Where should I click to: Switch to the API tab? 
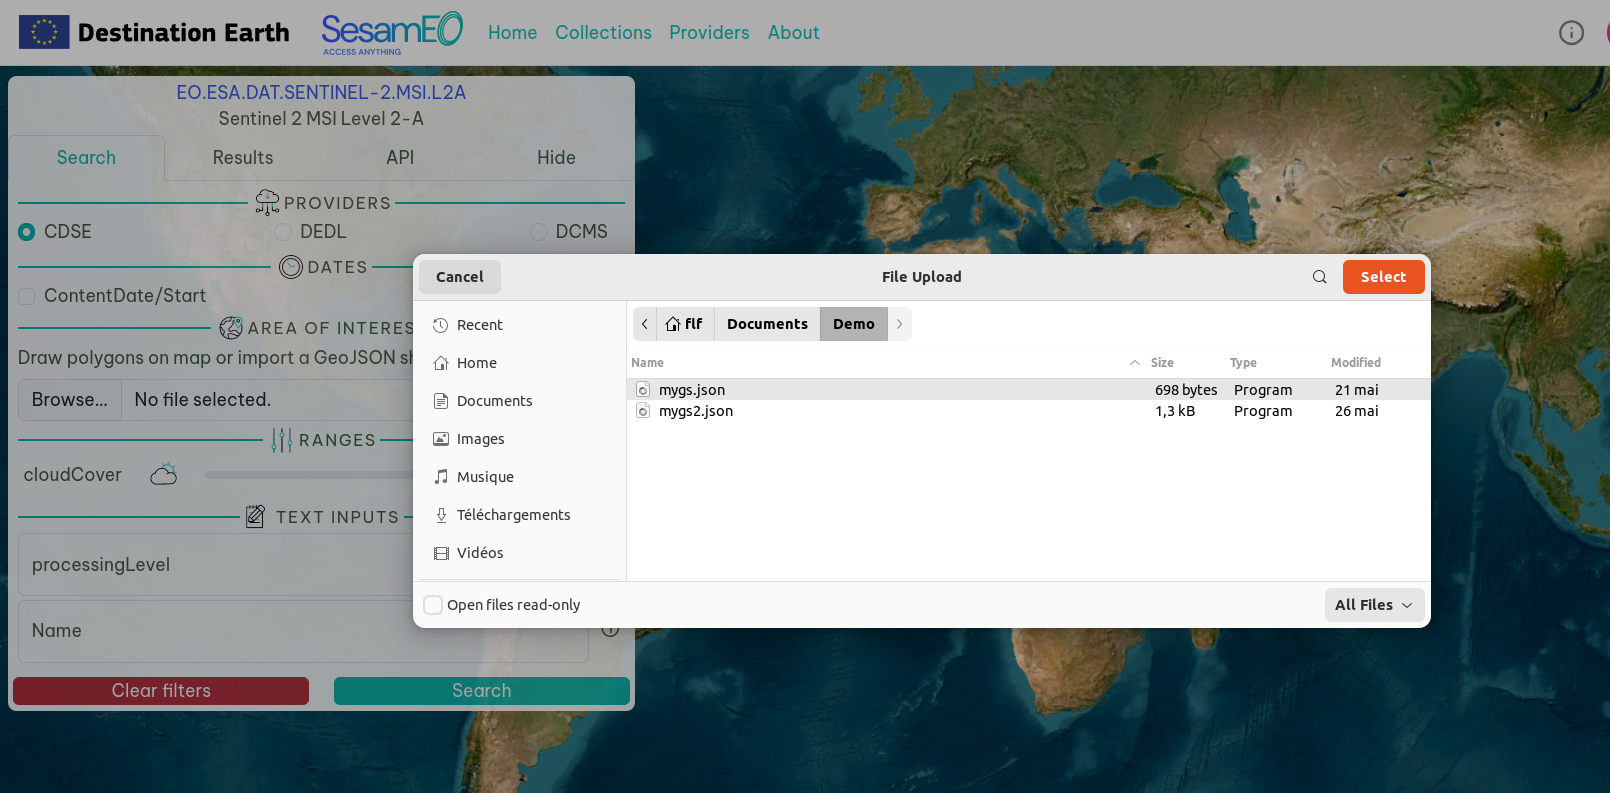point(400,158)
